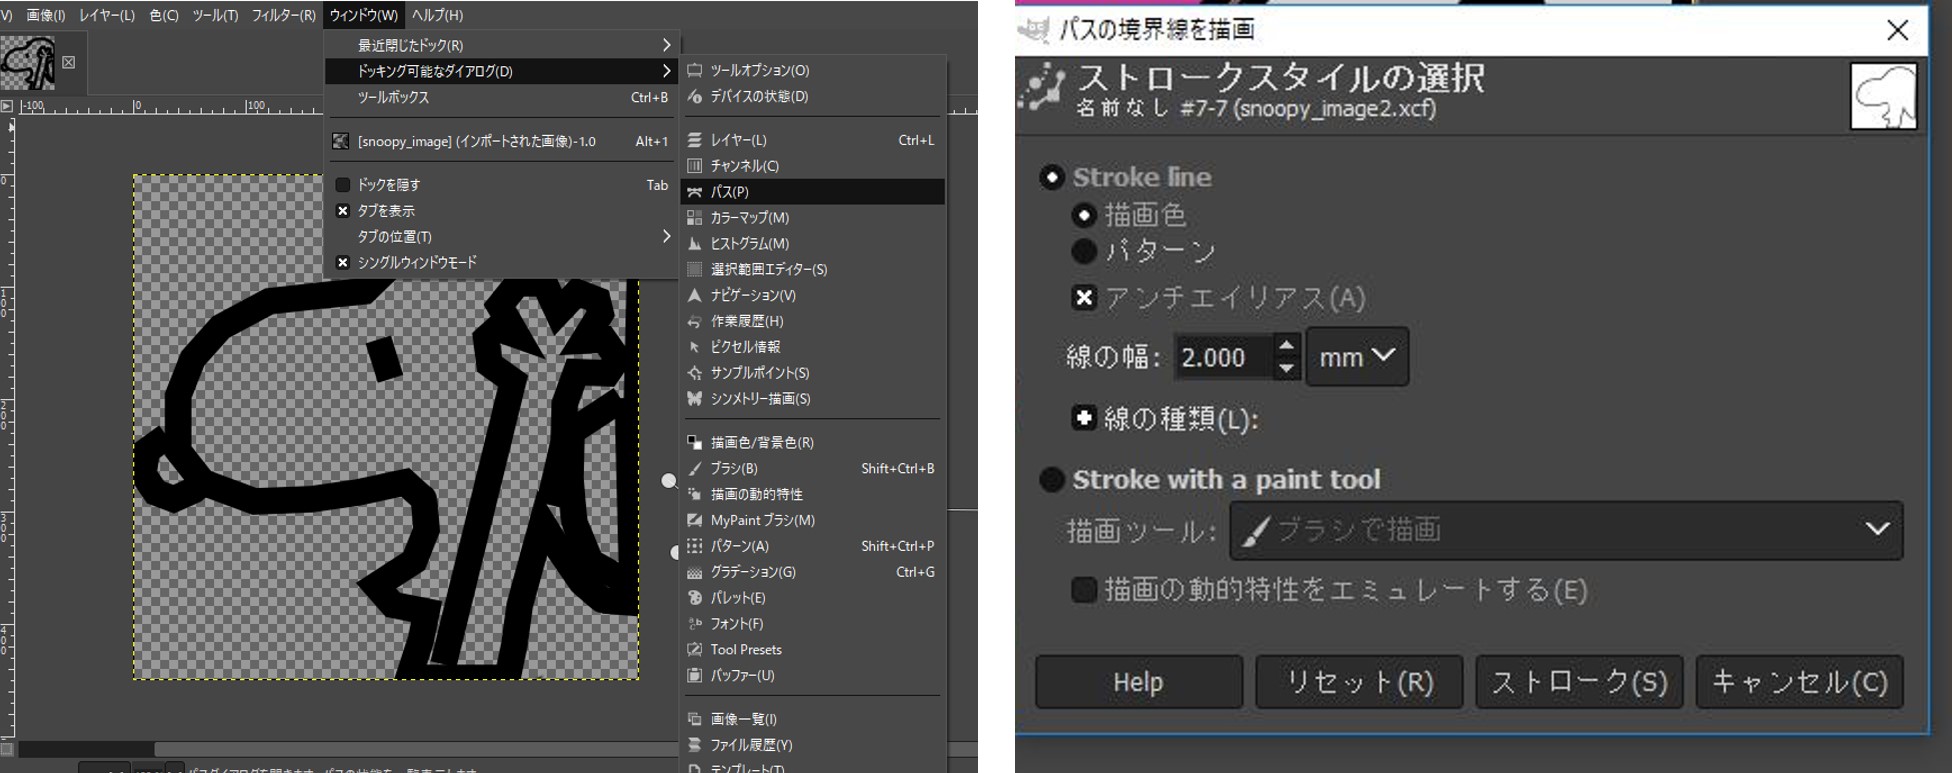Open Pixel Info pointer icon (ピクセル情報)
This screenshot has width=1952, height=773.
point(695,347)
